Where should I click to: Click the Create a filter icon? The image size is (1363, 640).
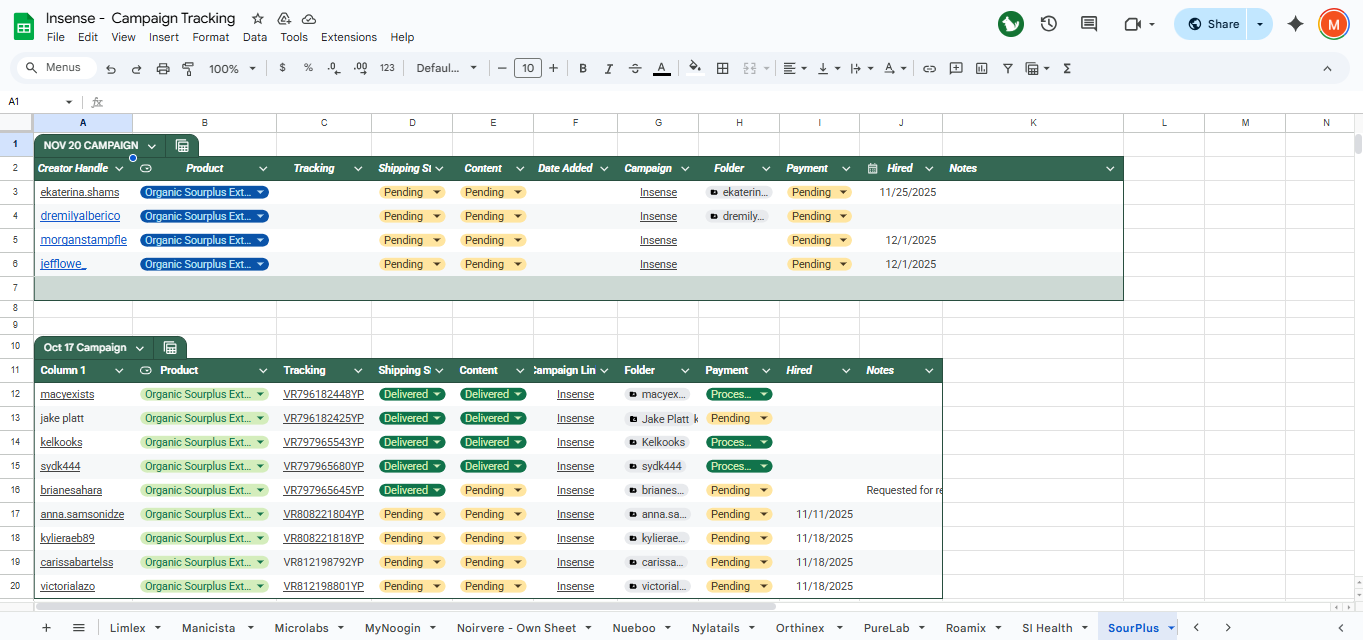pos(1007,68)
